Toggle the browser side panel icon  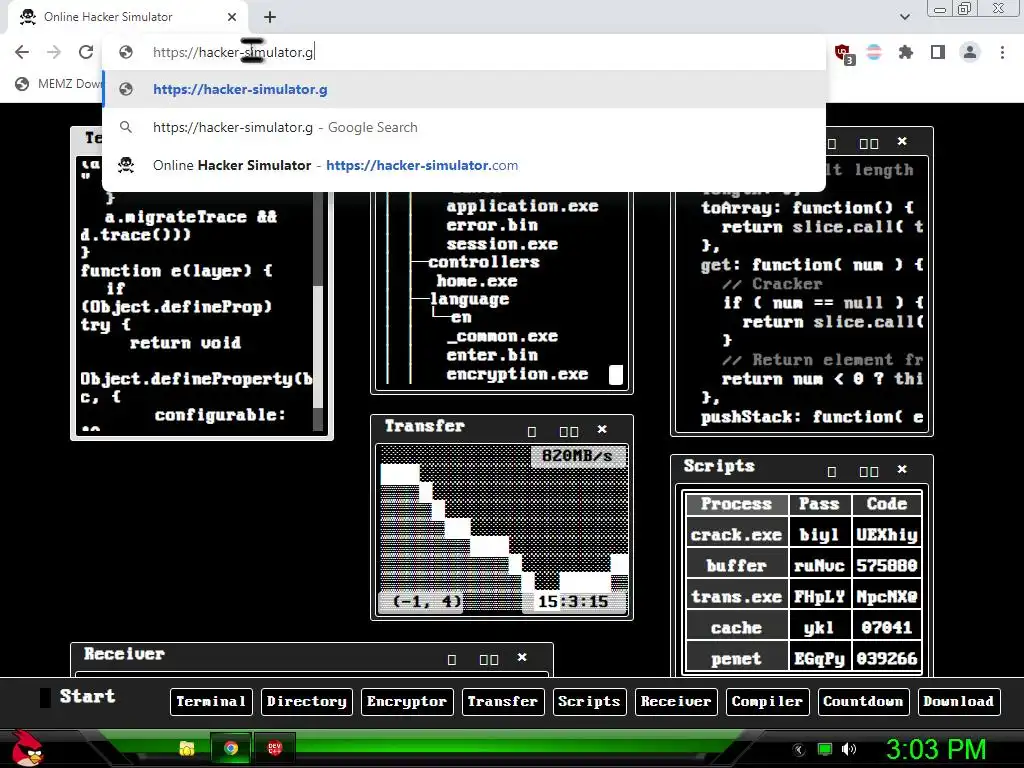[x=938, y=52]
